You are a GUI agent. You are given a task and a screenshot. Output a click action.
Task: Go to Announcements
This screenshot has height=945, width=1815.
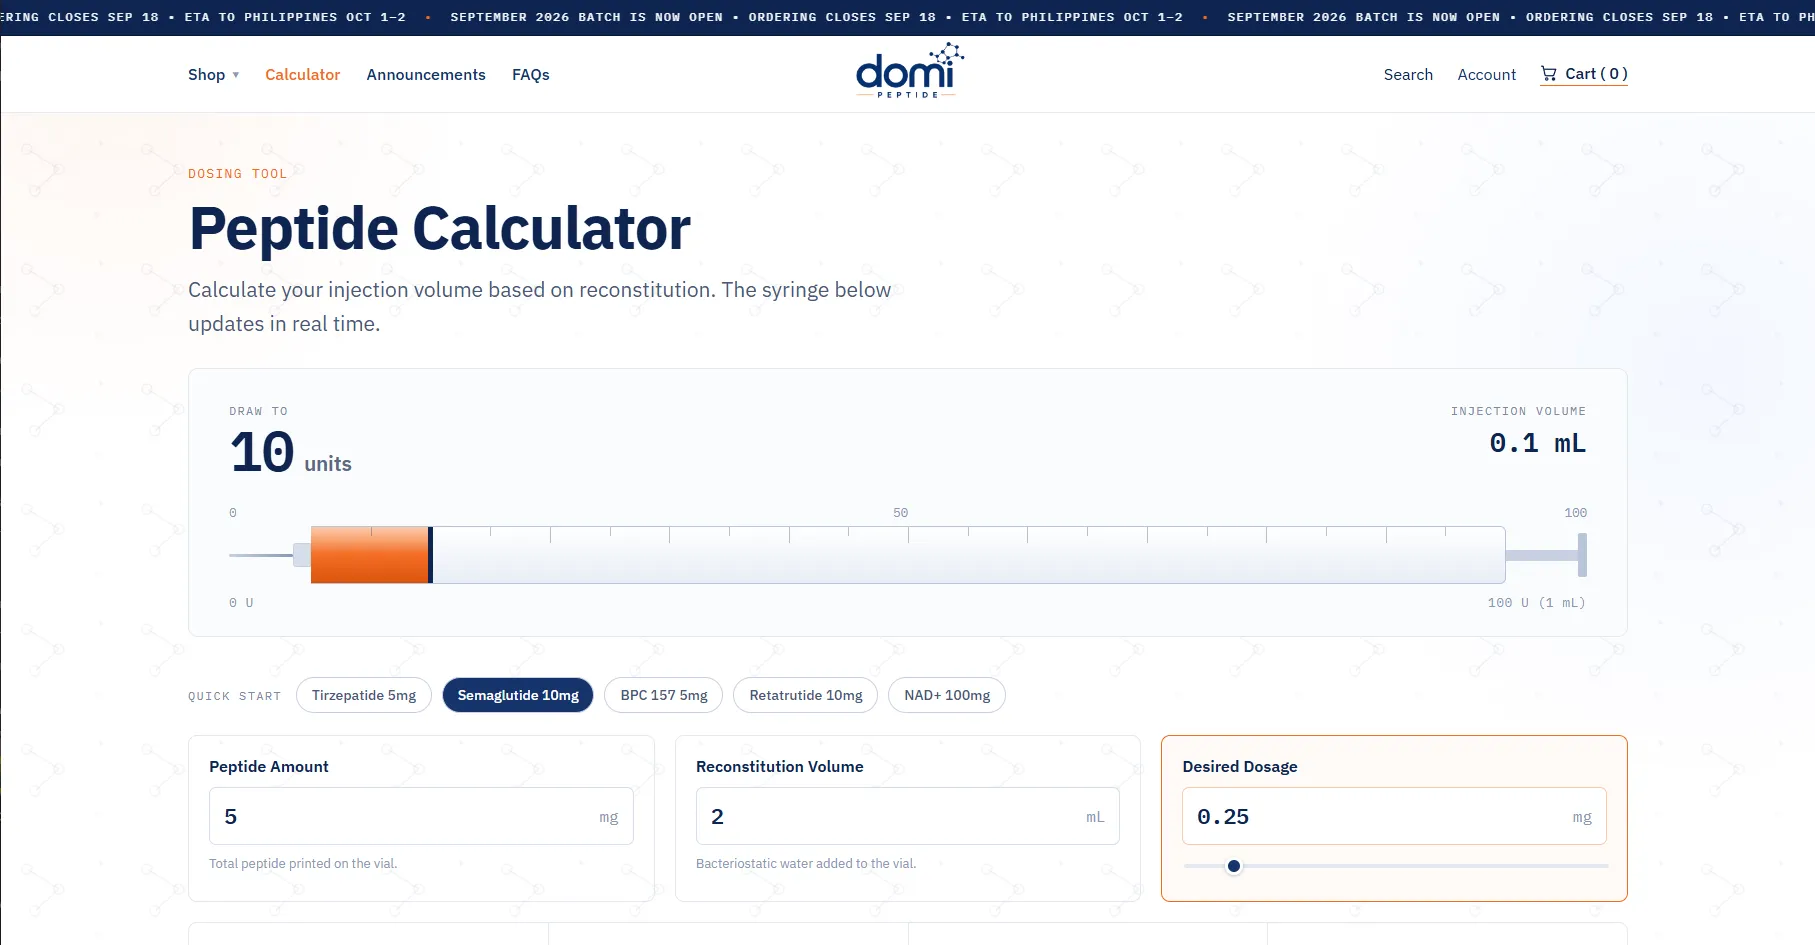pyautogui.click(x=426, y=74)
